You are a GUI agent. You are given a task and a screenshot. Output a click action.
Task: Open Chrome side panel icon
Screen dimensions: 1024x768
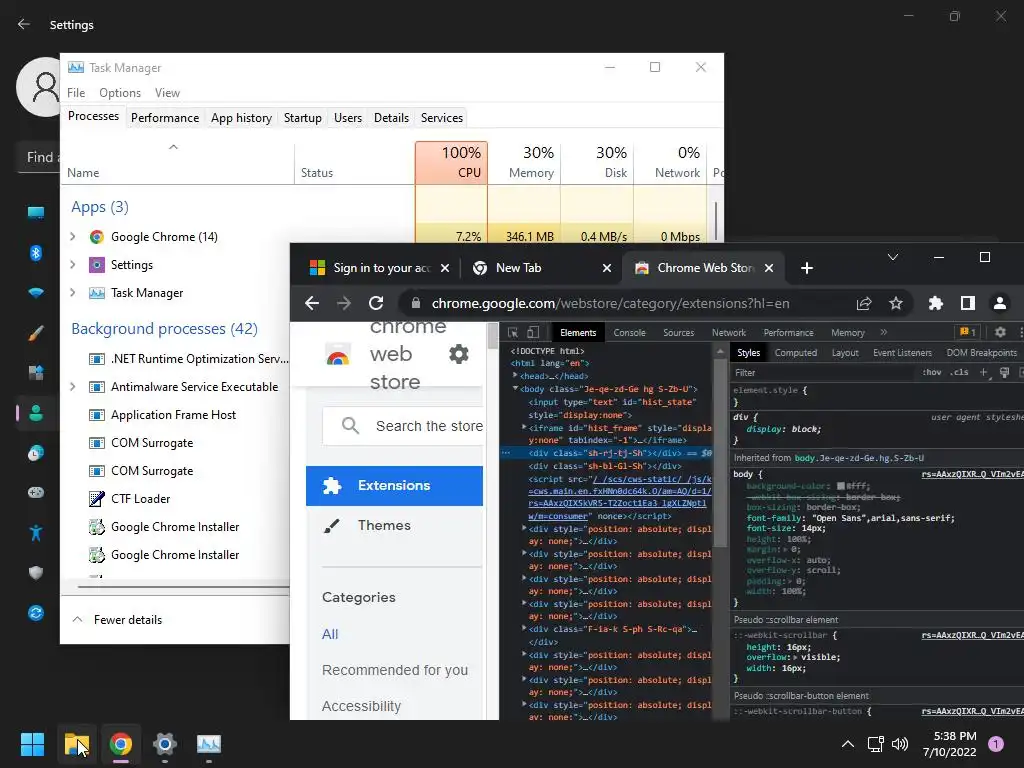click(968, 303)
